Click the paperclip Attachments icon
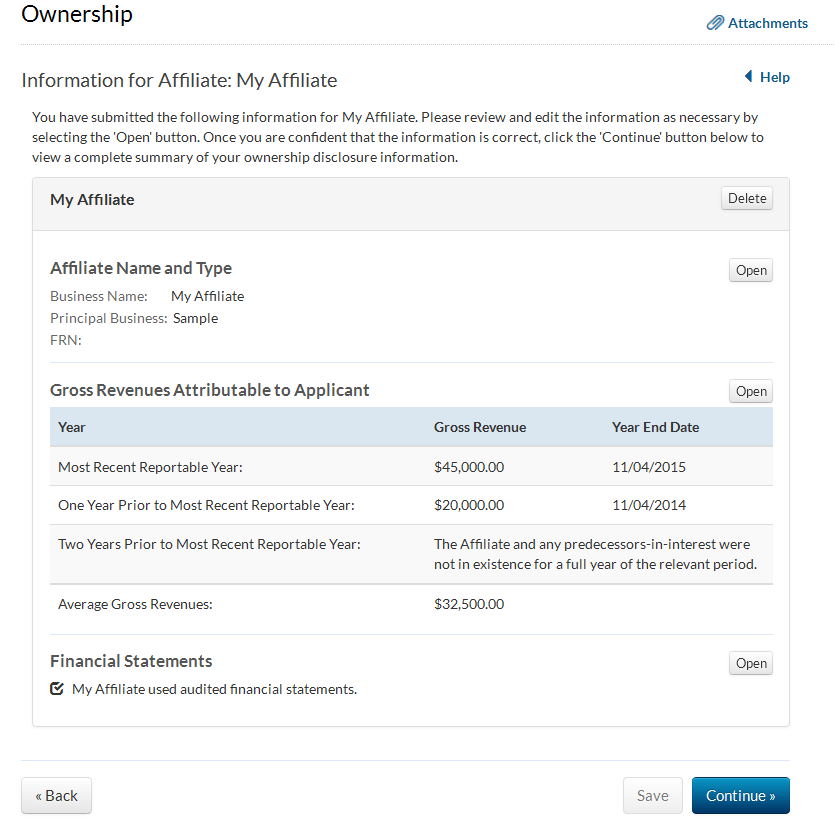 715,23
